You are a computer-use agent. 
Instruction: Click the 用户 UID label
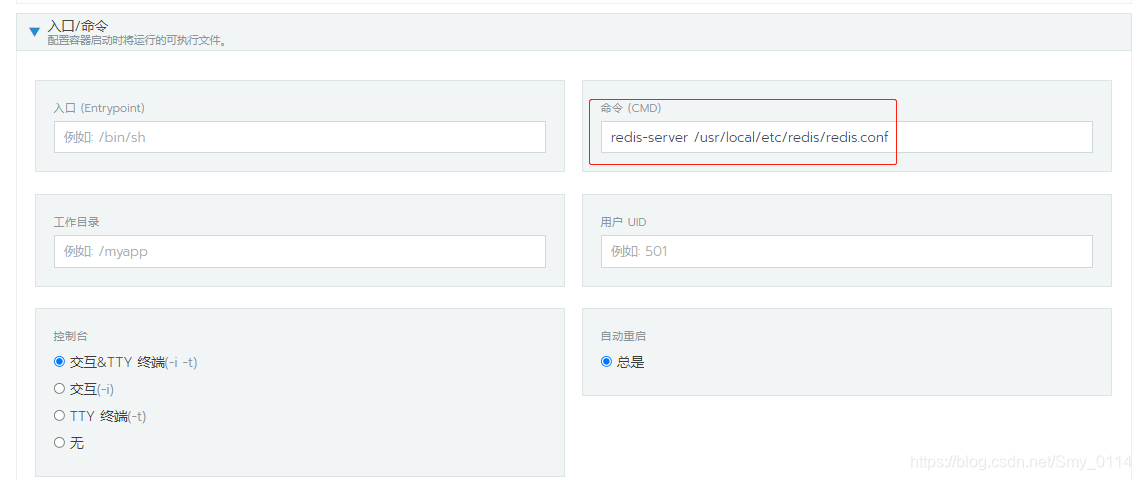623,222
